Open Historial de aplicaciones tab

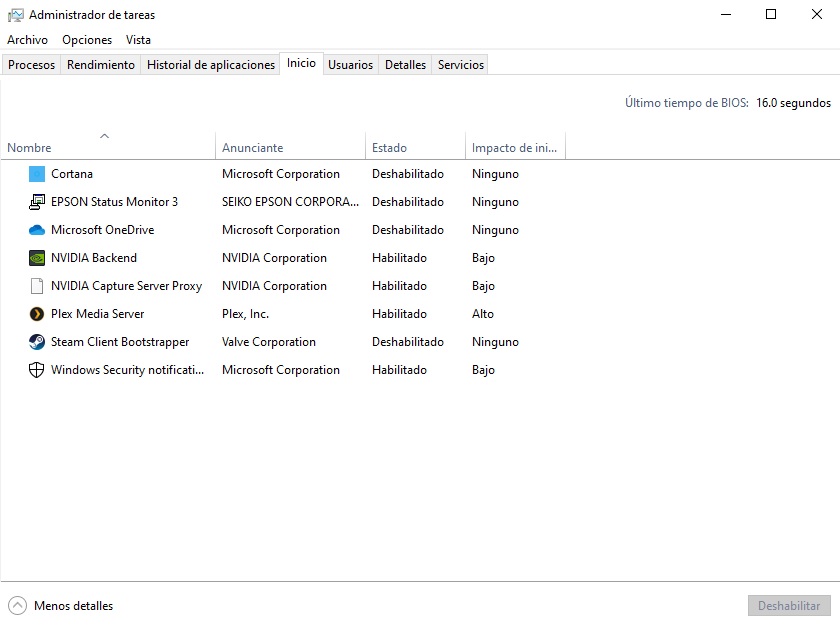click(211, 65)
